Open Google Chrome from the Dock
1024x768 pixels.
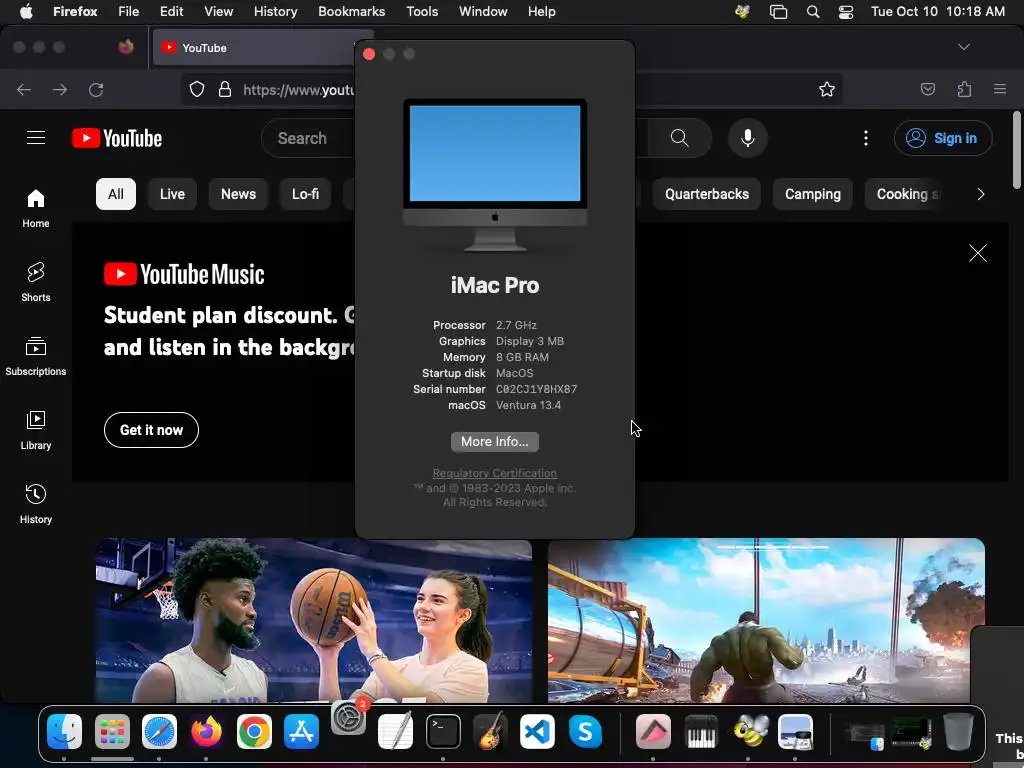(254, 731)
